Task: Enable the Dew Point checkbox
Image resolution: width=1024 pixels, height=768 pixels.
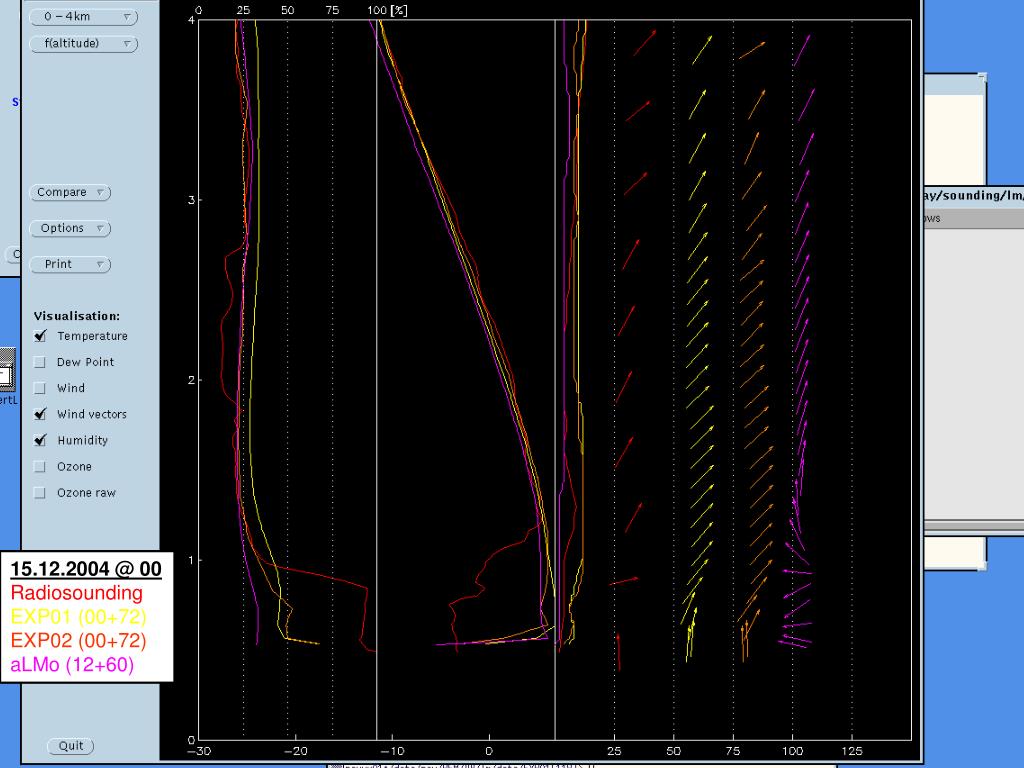Action: pyautogui.click(x=40, y=362)
